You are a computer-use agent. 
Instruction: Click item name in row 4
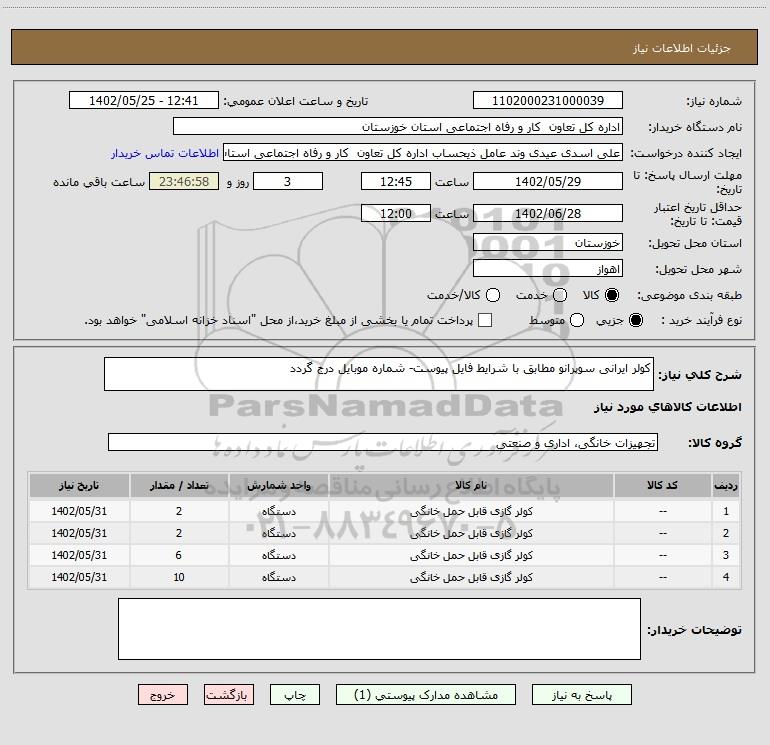pyautogui.click(x=471, y=578)
